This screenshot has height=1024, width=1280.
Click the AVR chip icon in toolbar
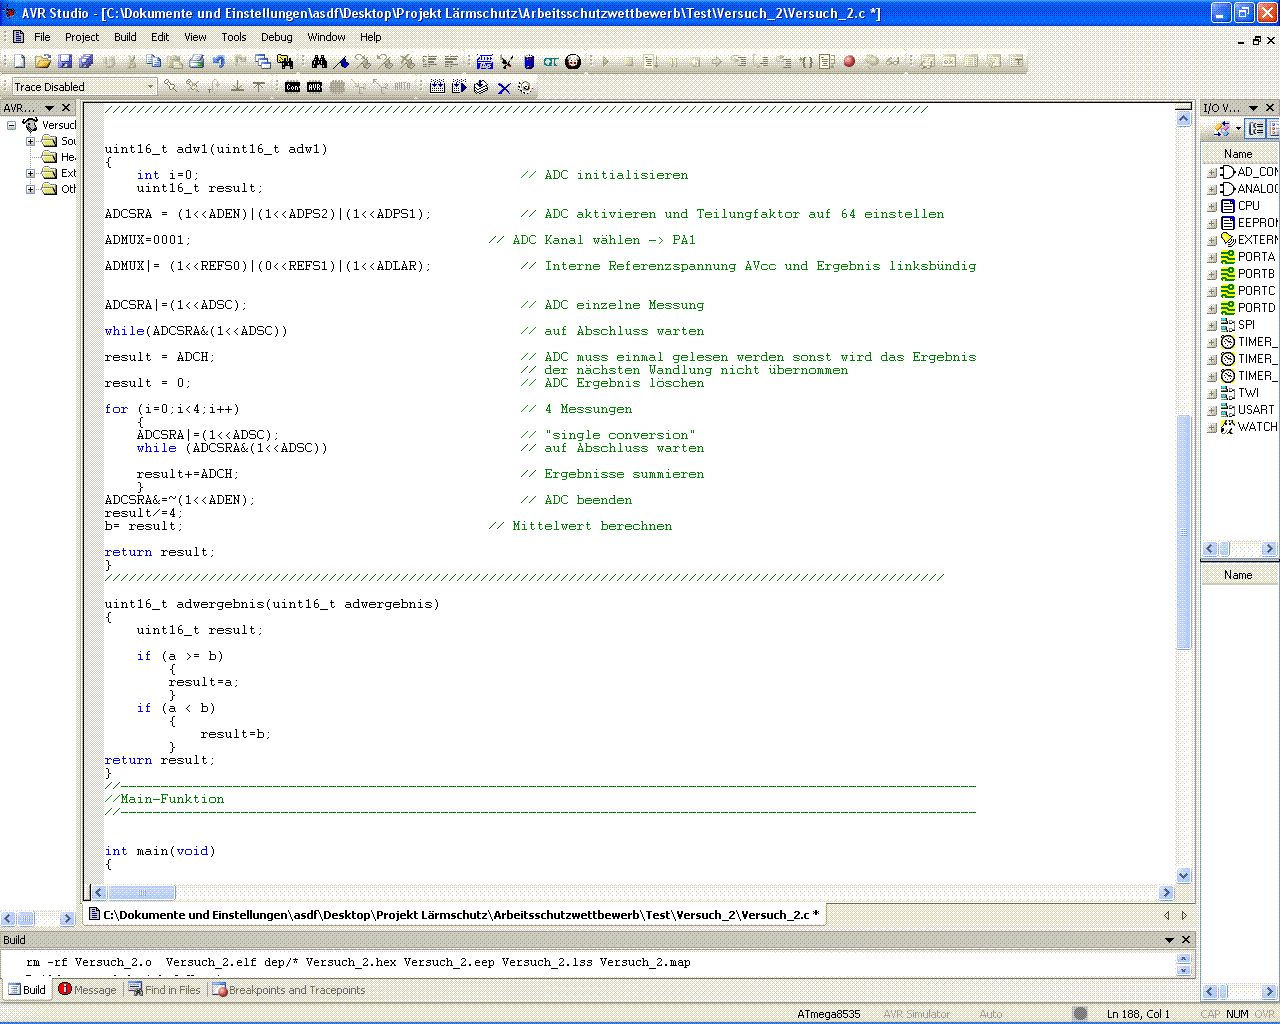tap(314, 87)
